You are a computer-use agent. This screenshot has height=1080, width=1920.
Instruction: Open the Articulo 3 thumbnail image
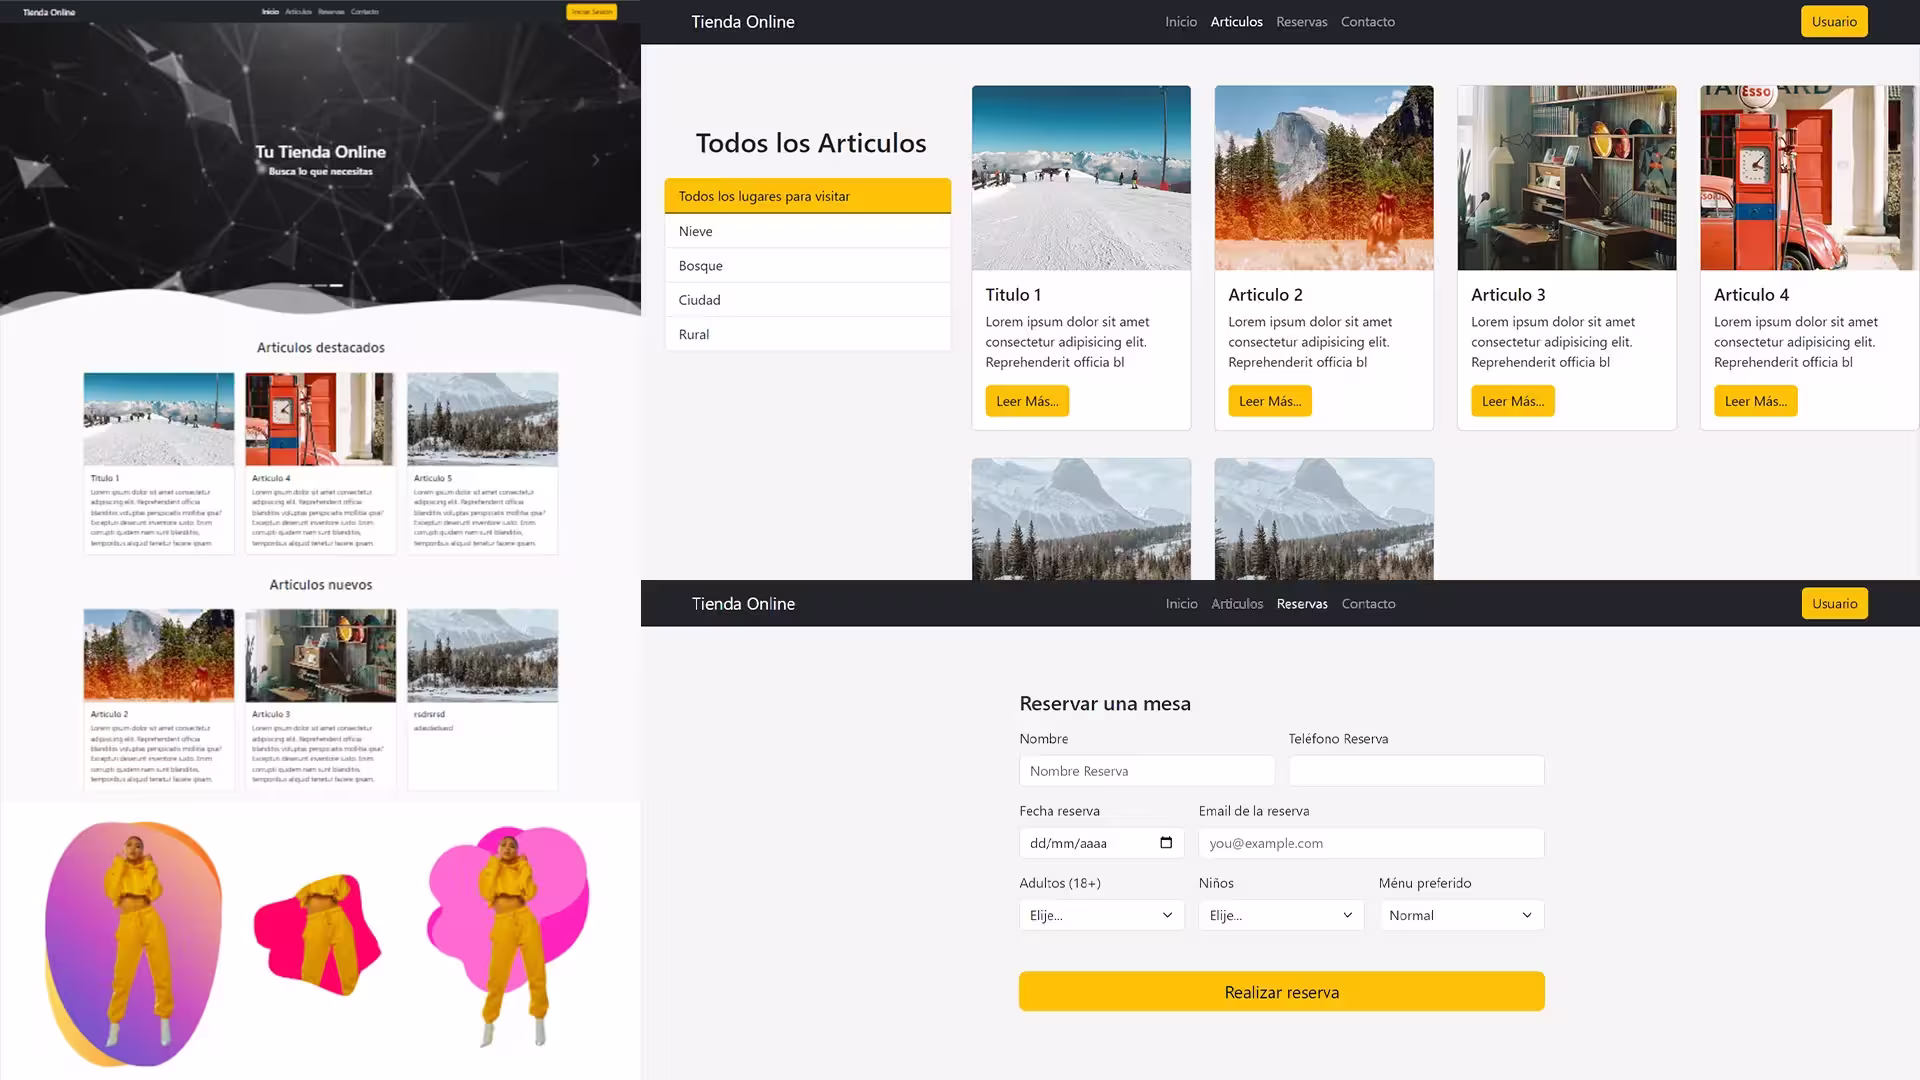tap(1566, 178)
